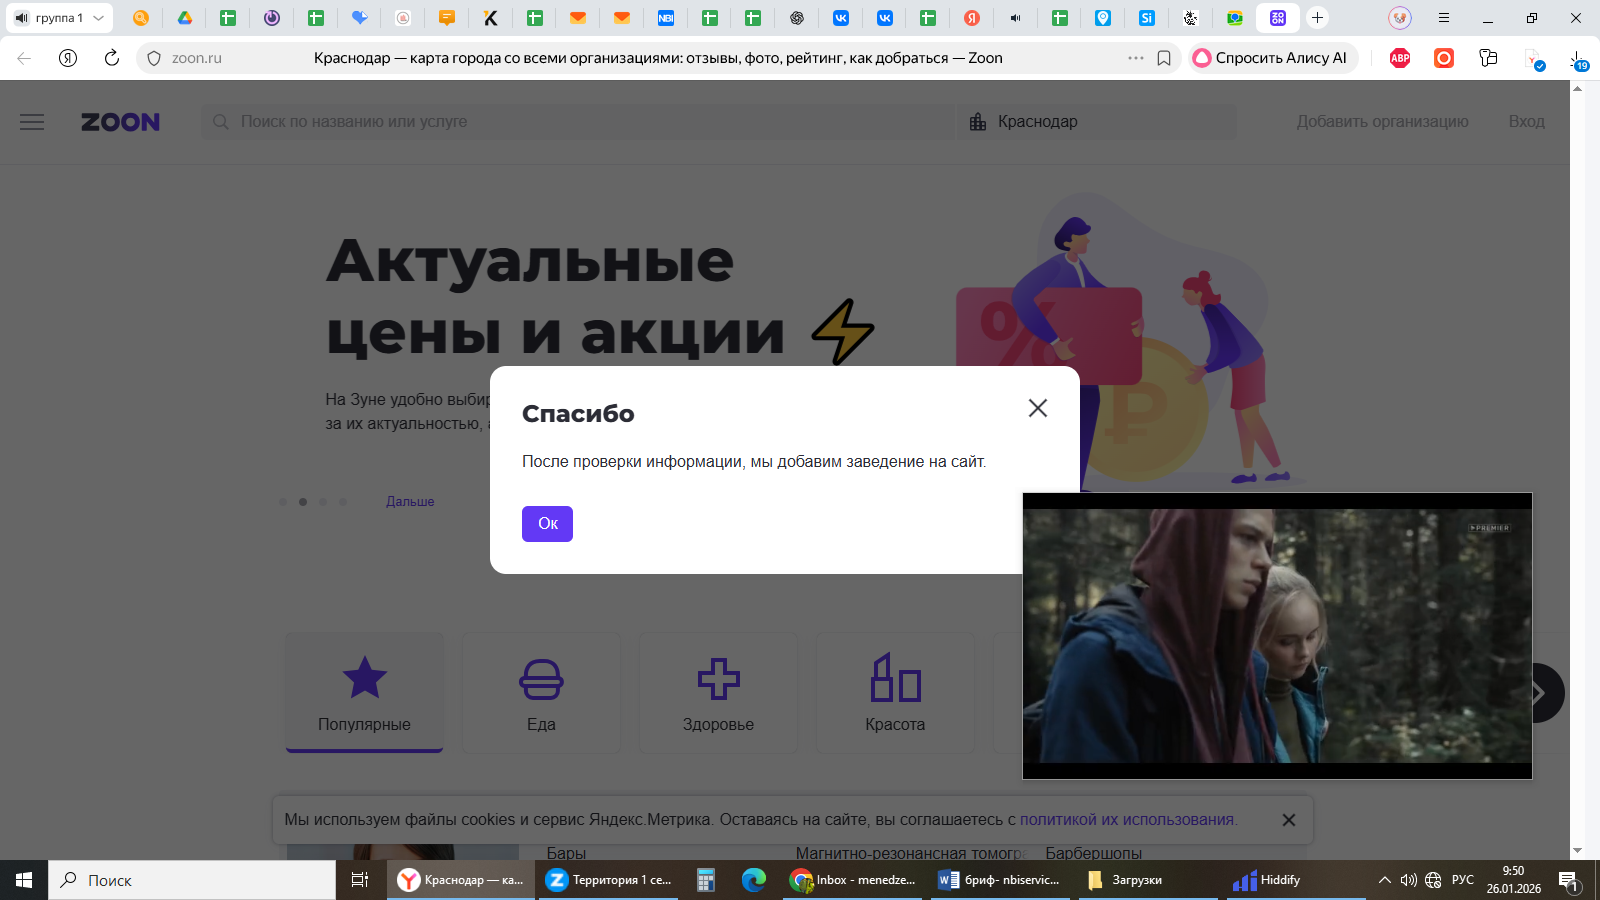1600x900 pixels.
Task: Select the active second carousel dot
Action: click(303, 502)
